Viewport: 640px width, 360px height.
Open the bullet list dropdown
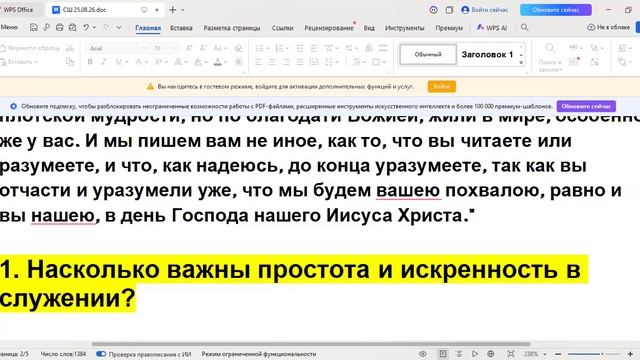267,48
